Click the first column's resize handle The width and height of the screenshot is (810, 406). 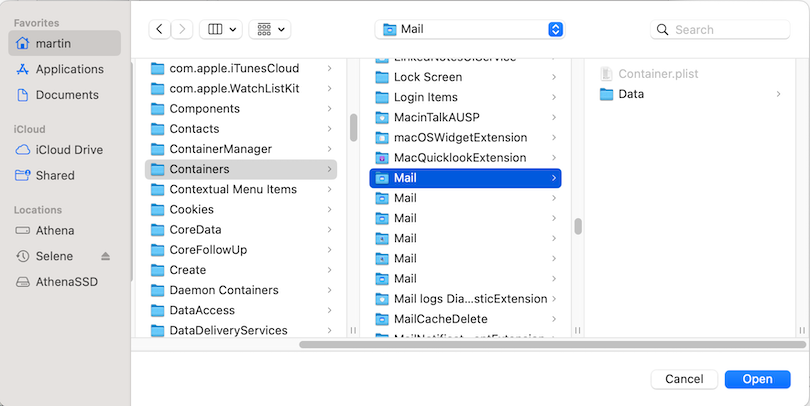[353, 330]
